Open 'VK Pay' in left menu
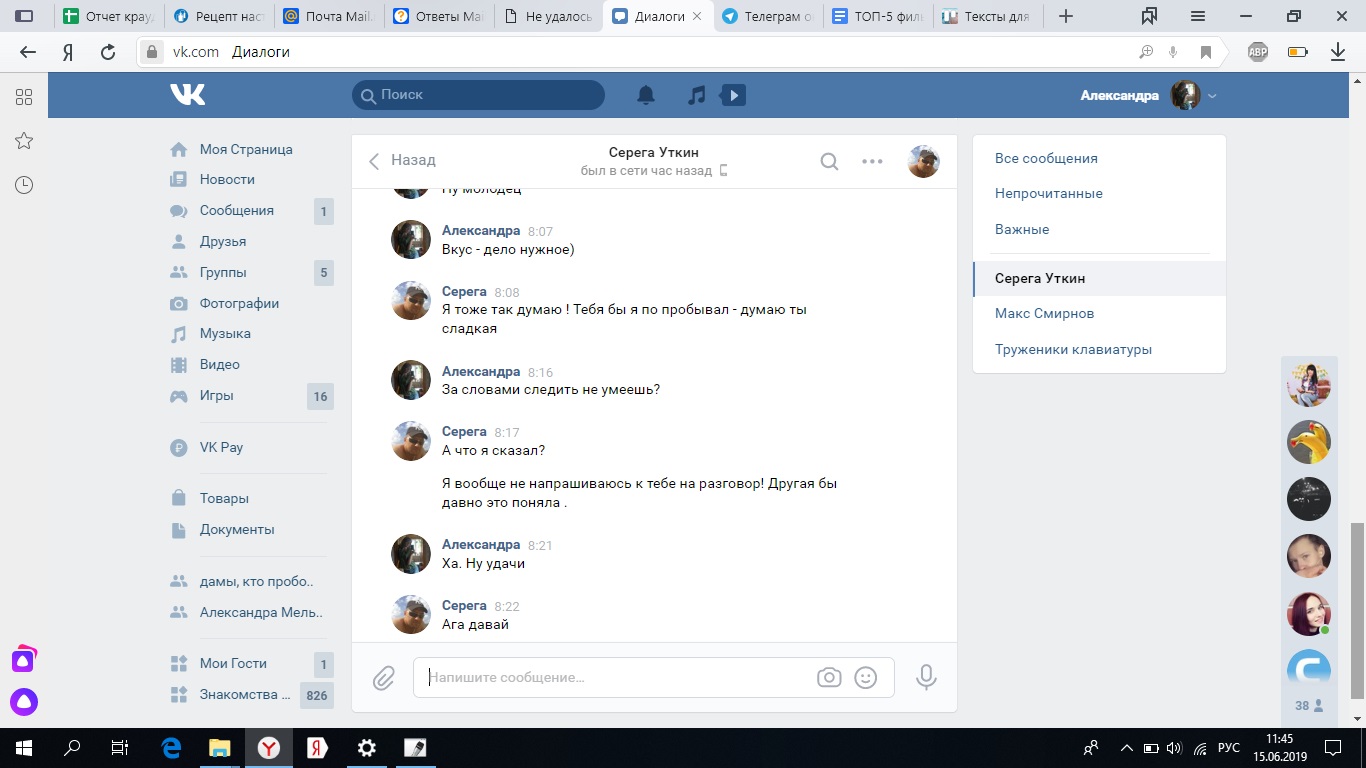The height and width of the screenshot is (768, 1366). point(221,447)
